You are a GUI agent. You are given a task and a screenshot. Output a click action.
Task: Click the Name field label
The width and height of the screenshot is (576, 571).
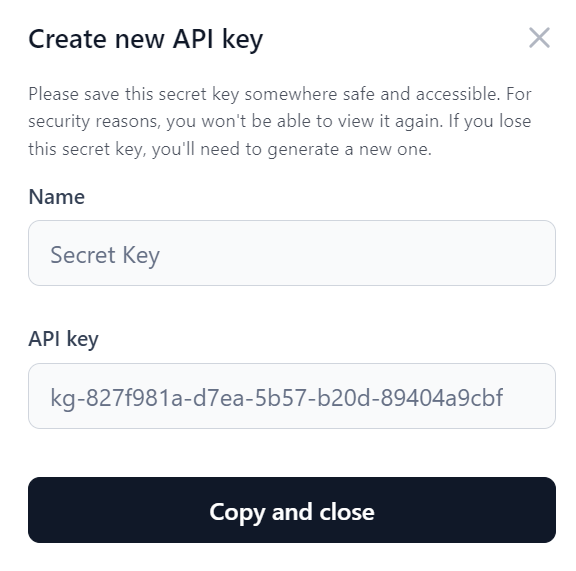point(57,197)
